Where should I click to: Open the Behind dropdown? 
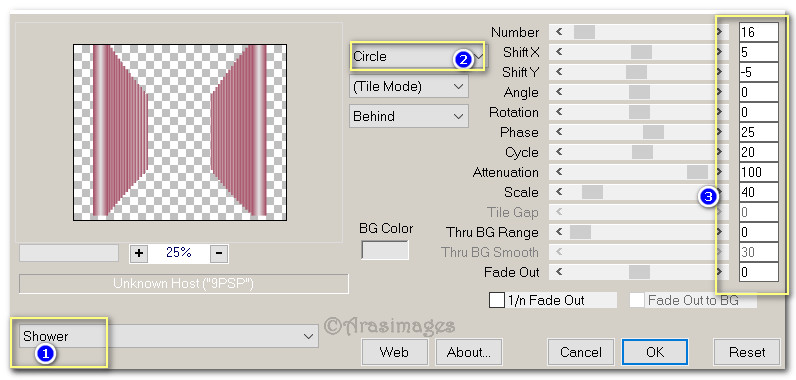(409, 116)
